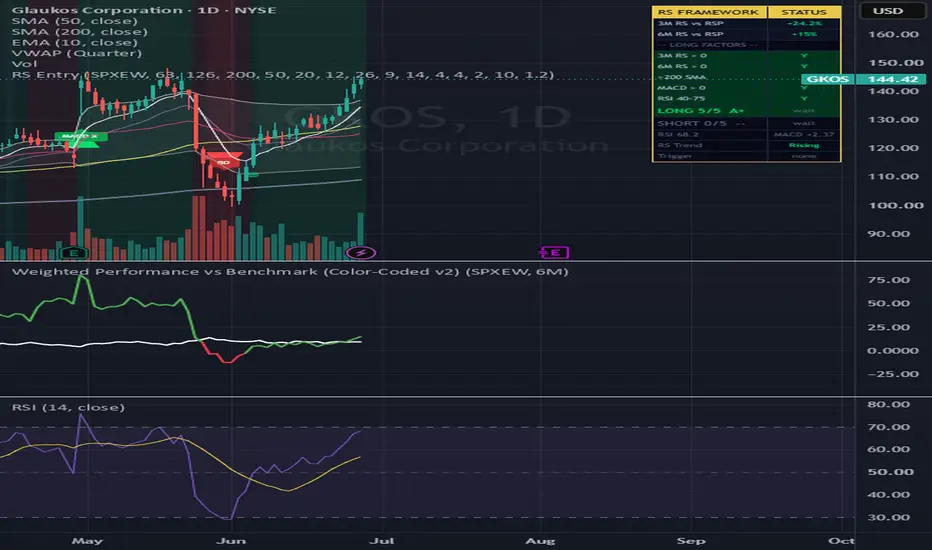Click the green MACD X signal label
The image size is (932, 550).
tap(81, 137)
